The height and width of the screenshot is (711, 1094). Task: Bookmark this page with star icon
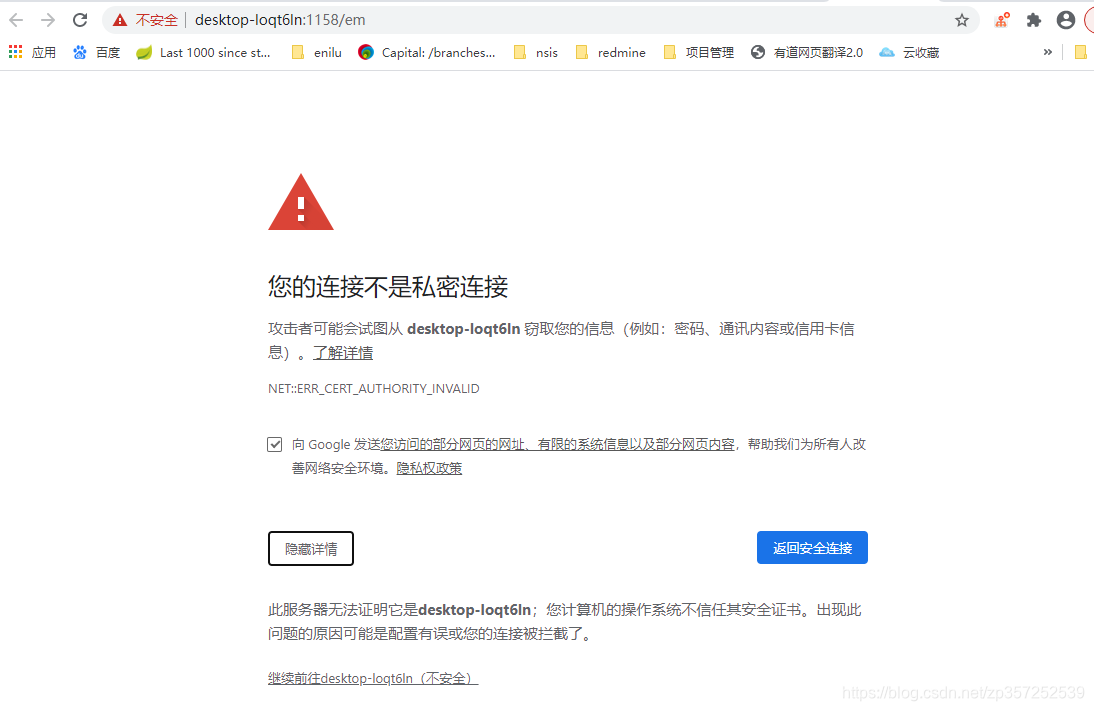pos(962,20)
